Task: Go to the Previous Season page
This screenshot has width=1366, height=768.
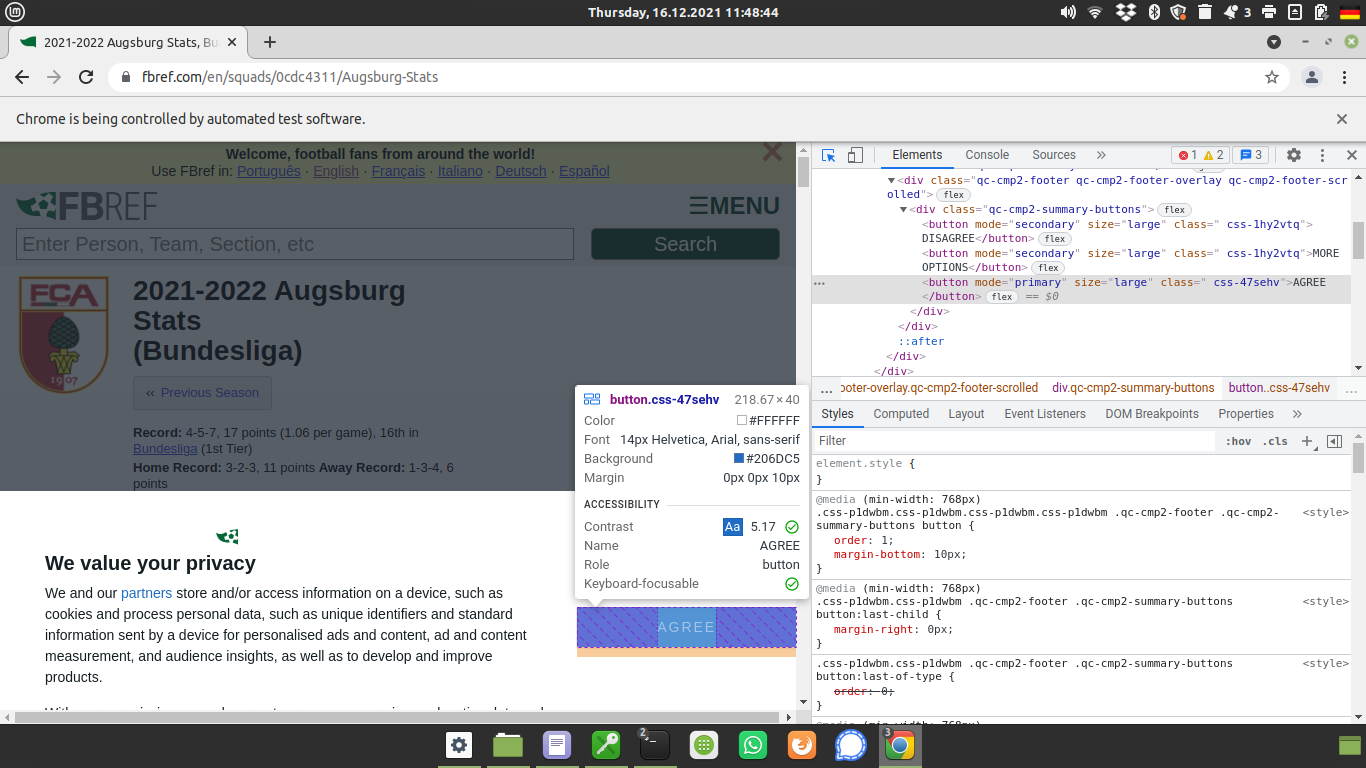Action: click(x=202, y=393)
